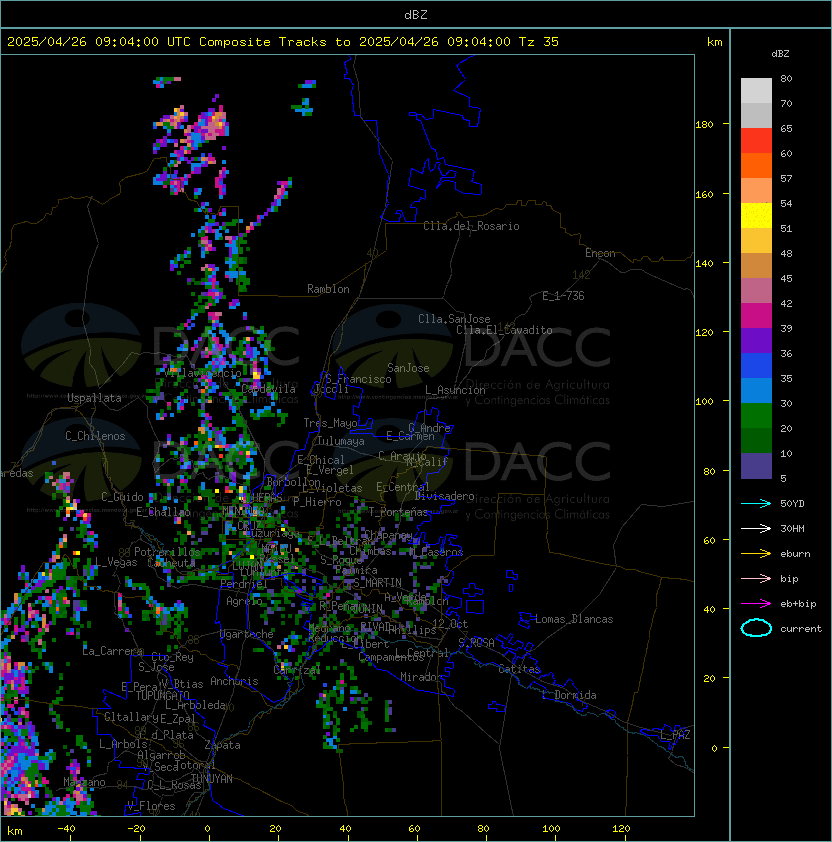Click the 160 mark on vertical km axis
832x842 pixels.
pyautogui.click(x=704, y=194)
